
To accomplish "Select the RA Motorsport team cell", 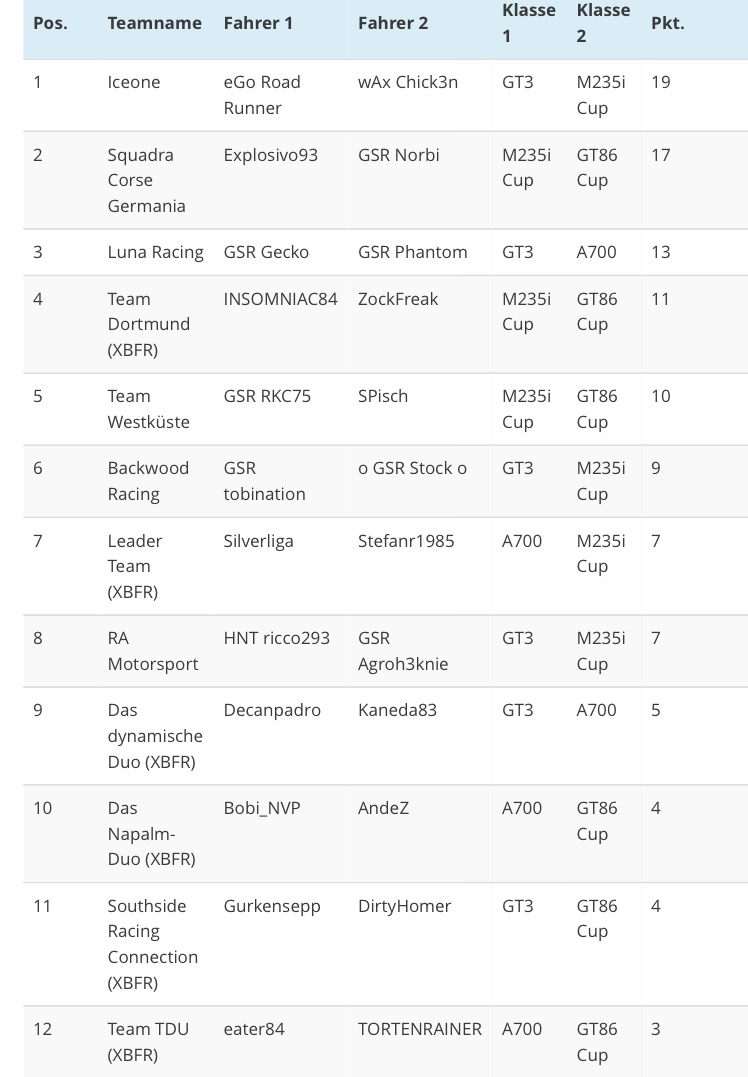I will point(153,651).
